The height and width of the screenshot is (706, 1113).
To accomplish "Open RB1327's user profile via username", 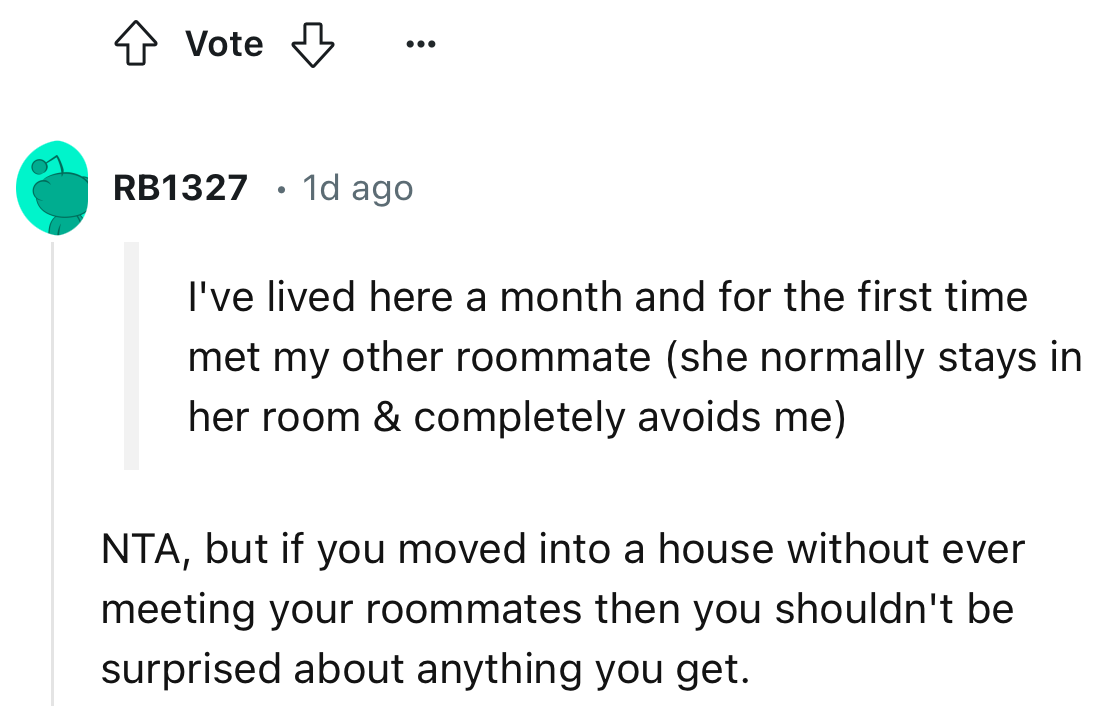I will tap(180, 188).
